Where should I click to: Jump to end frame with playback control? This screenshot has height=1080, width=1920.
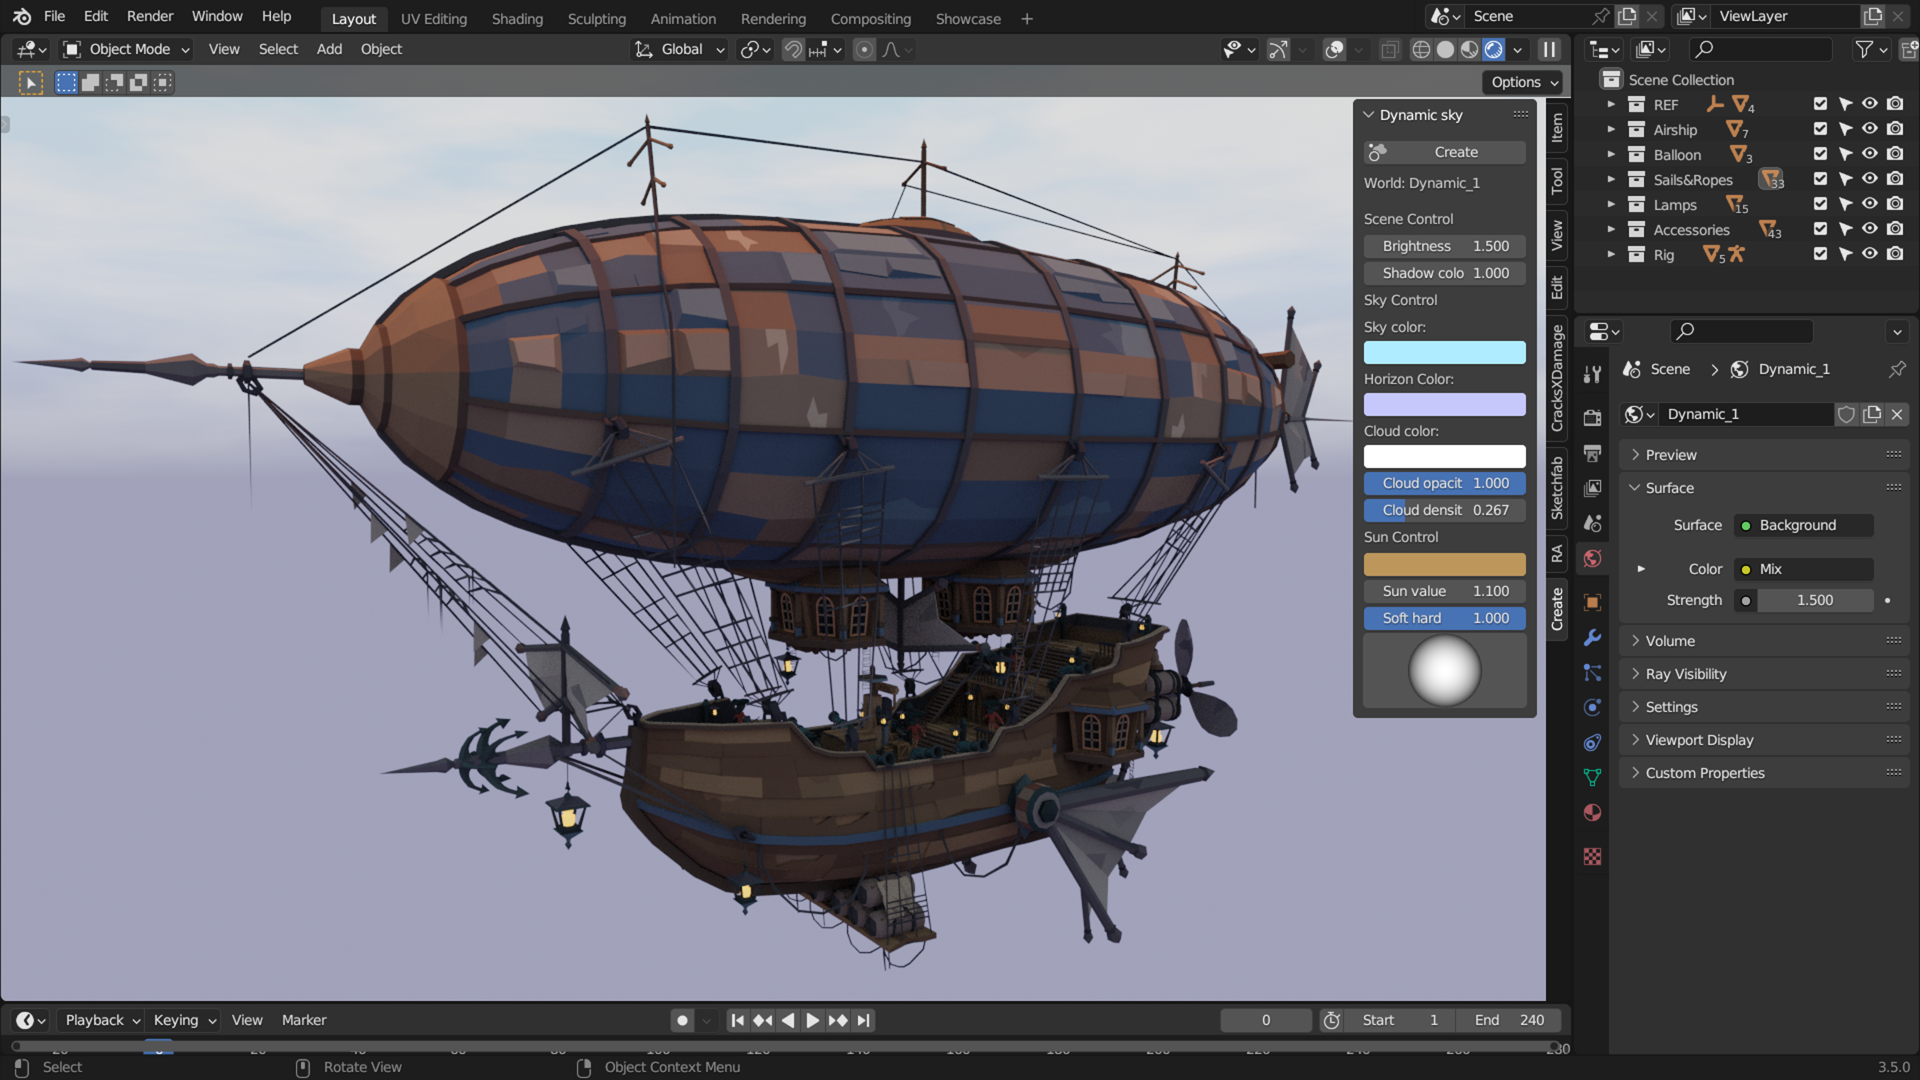862,1020
